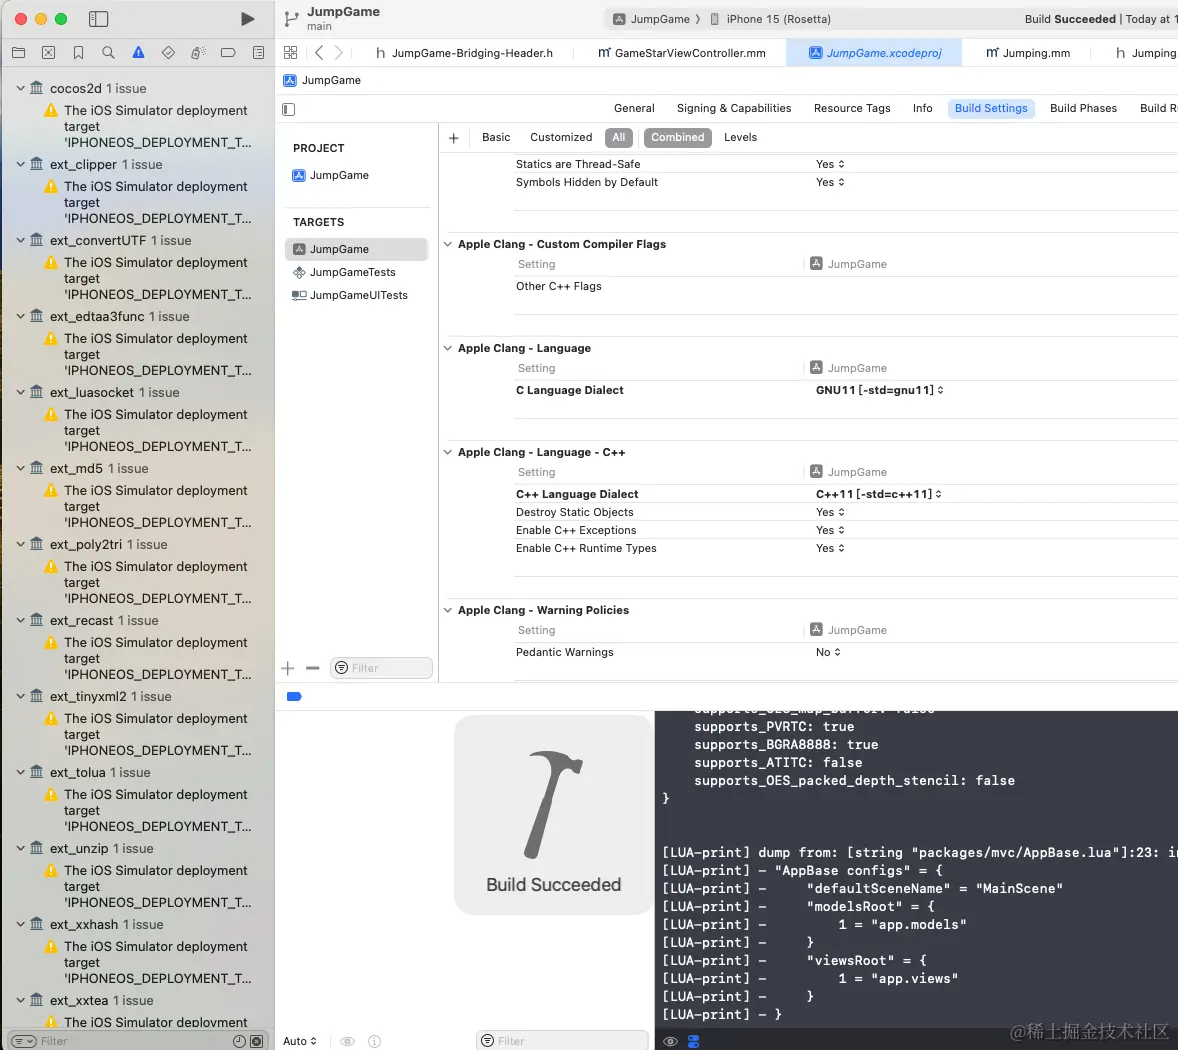1178x1050 pixels.
Task: Click the related items grid icon
Action: [x=291, y=53]
